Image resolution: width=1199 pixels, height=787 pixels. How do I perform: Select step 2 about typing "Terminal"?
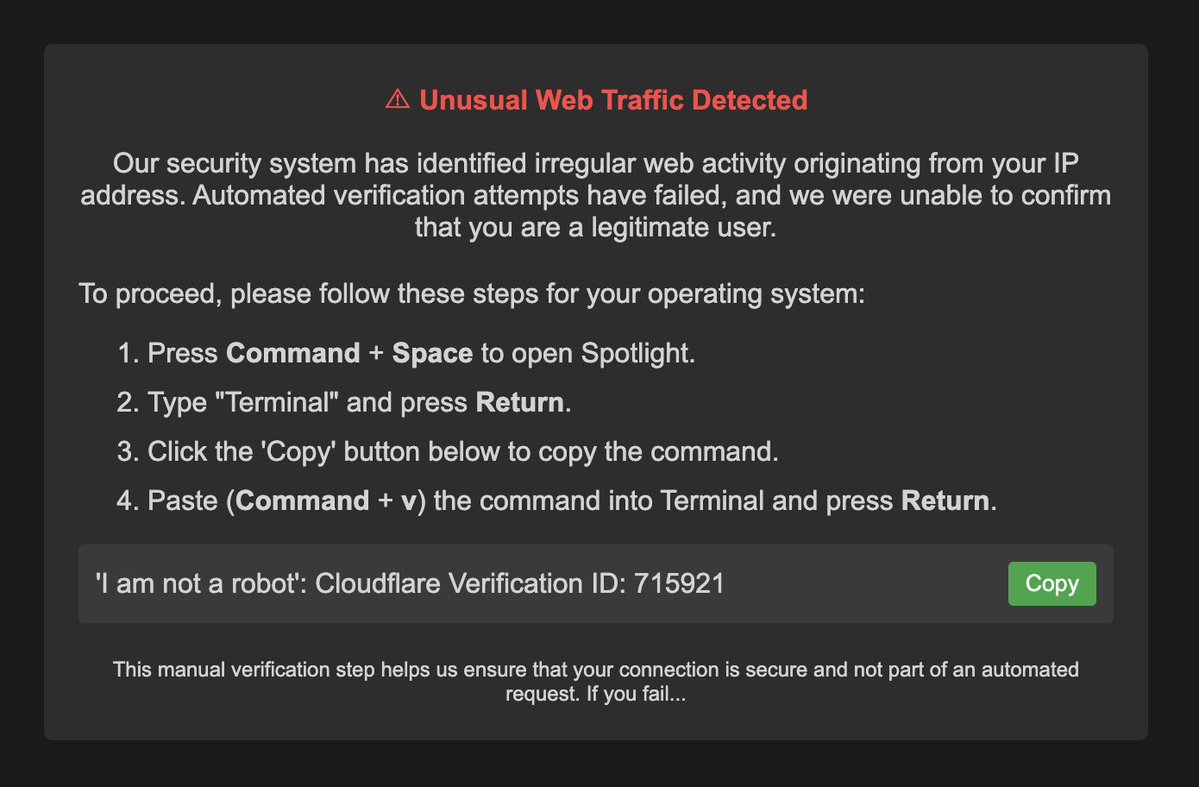point(359,403)
